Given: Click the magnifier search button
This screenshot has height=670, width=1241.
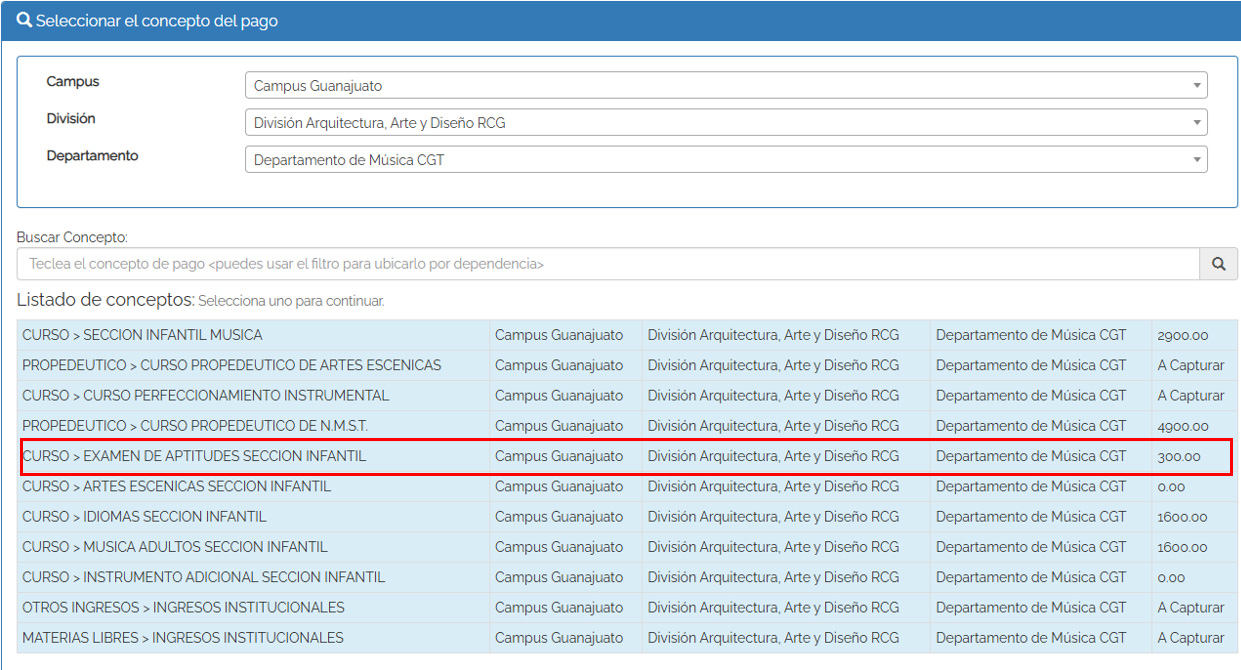Looking at the screenshot, I should coord(1218,264).
